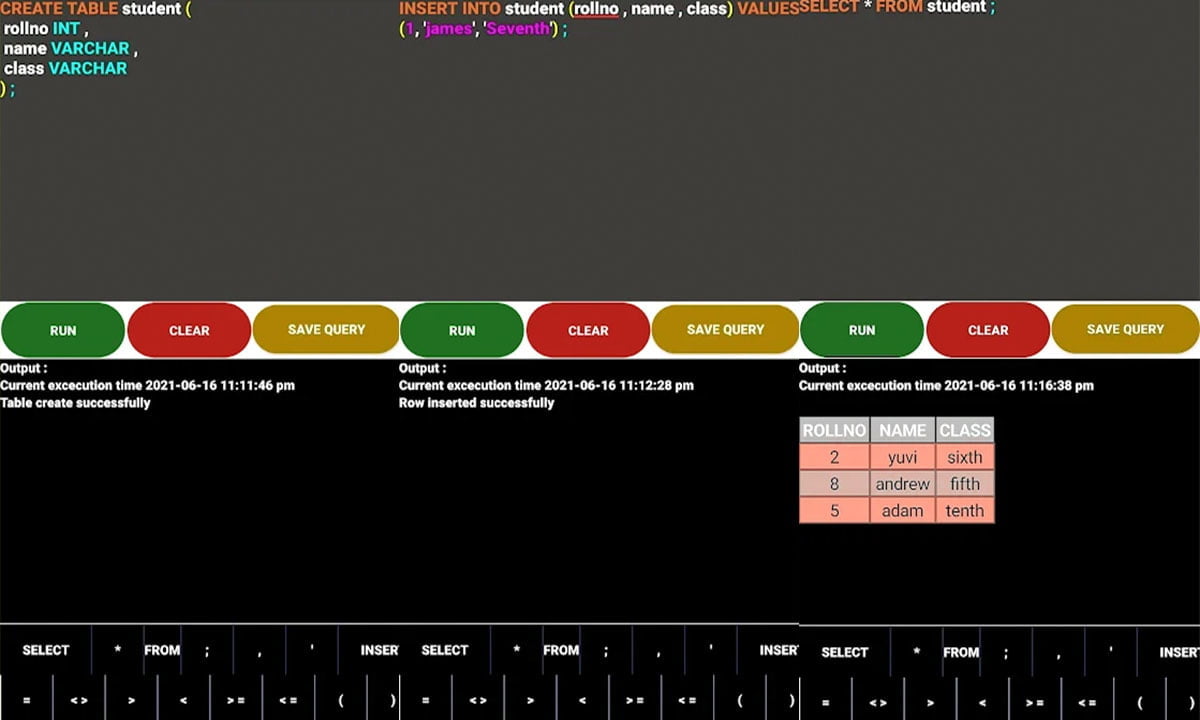Tap equals key in INSERT INTO screen
This screenshot has width=1200, height=720.
[425, 700]
